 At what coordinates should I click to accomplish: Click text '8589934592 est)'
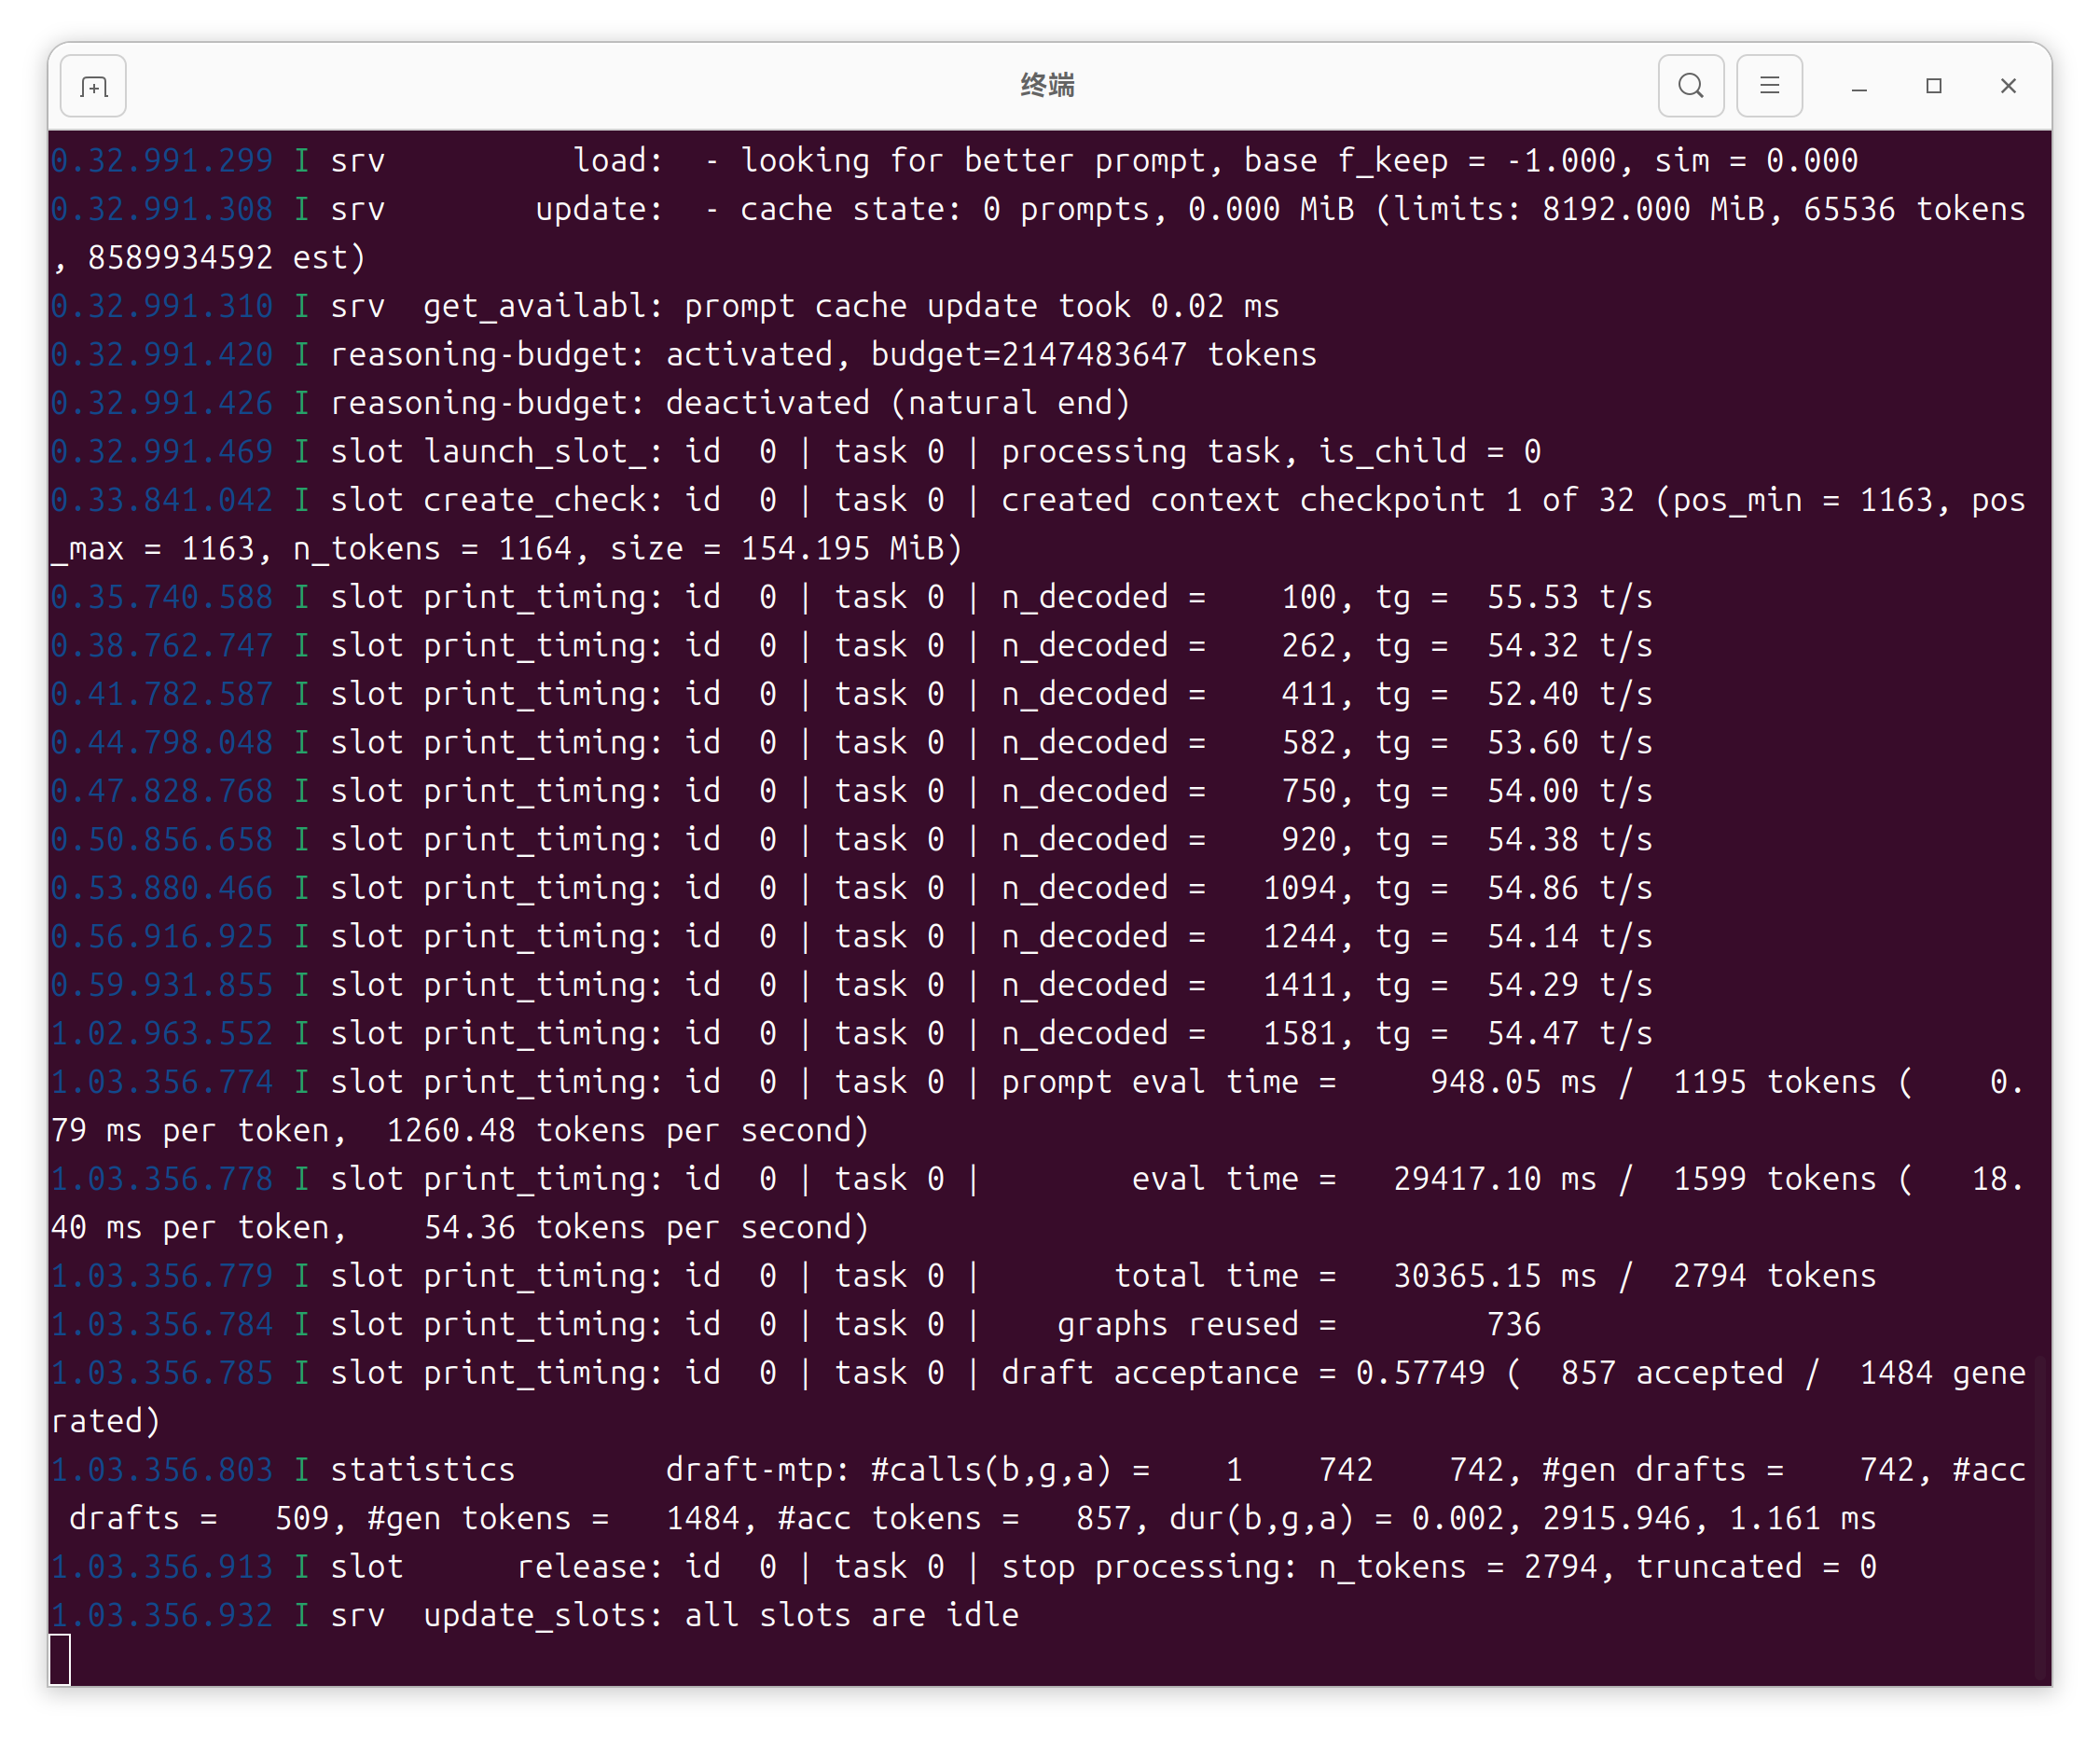[x=227, y=258]
